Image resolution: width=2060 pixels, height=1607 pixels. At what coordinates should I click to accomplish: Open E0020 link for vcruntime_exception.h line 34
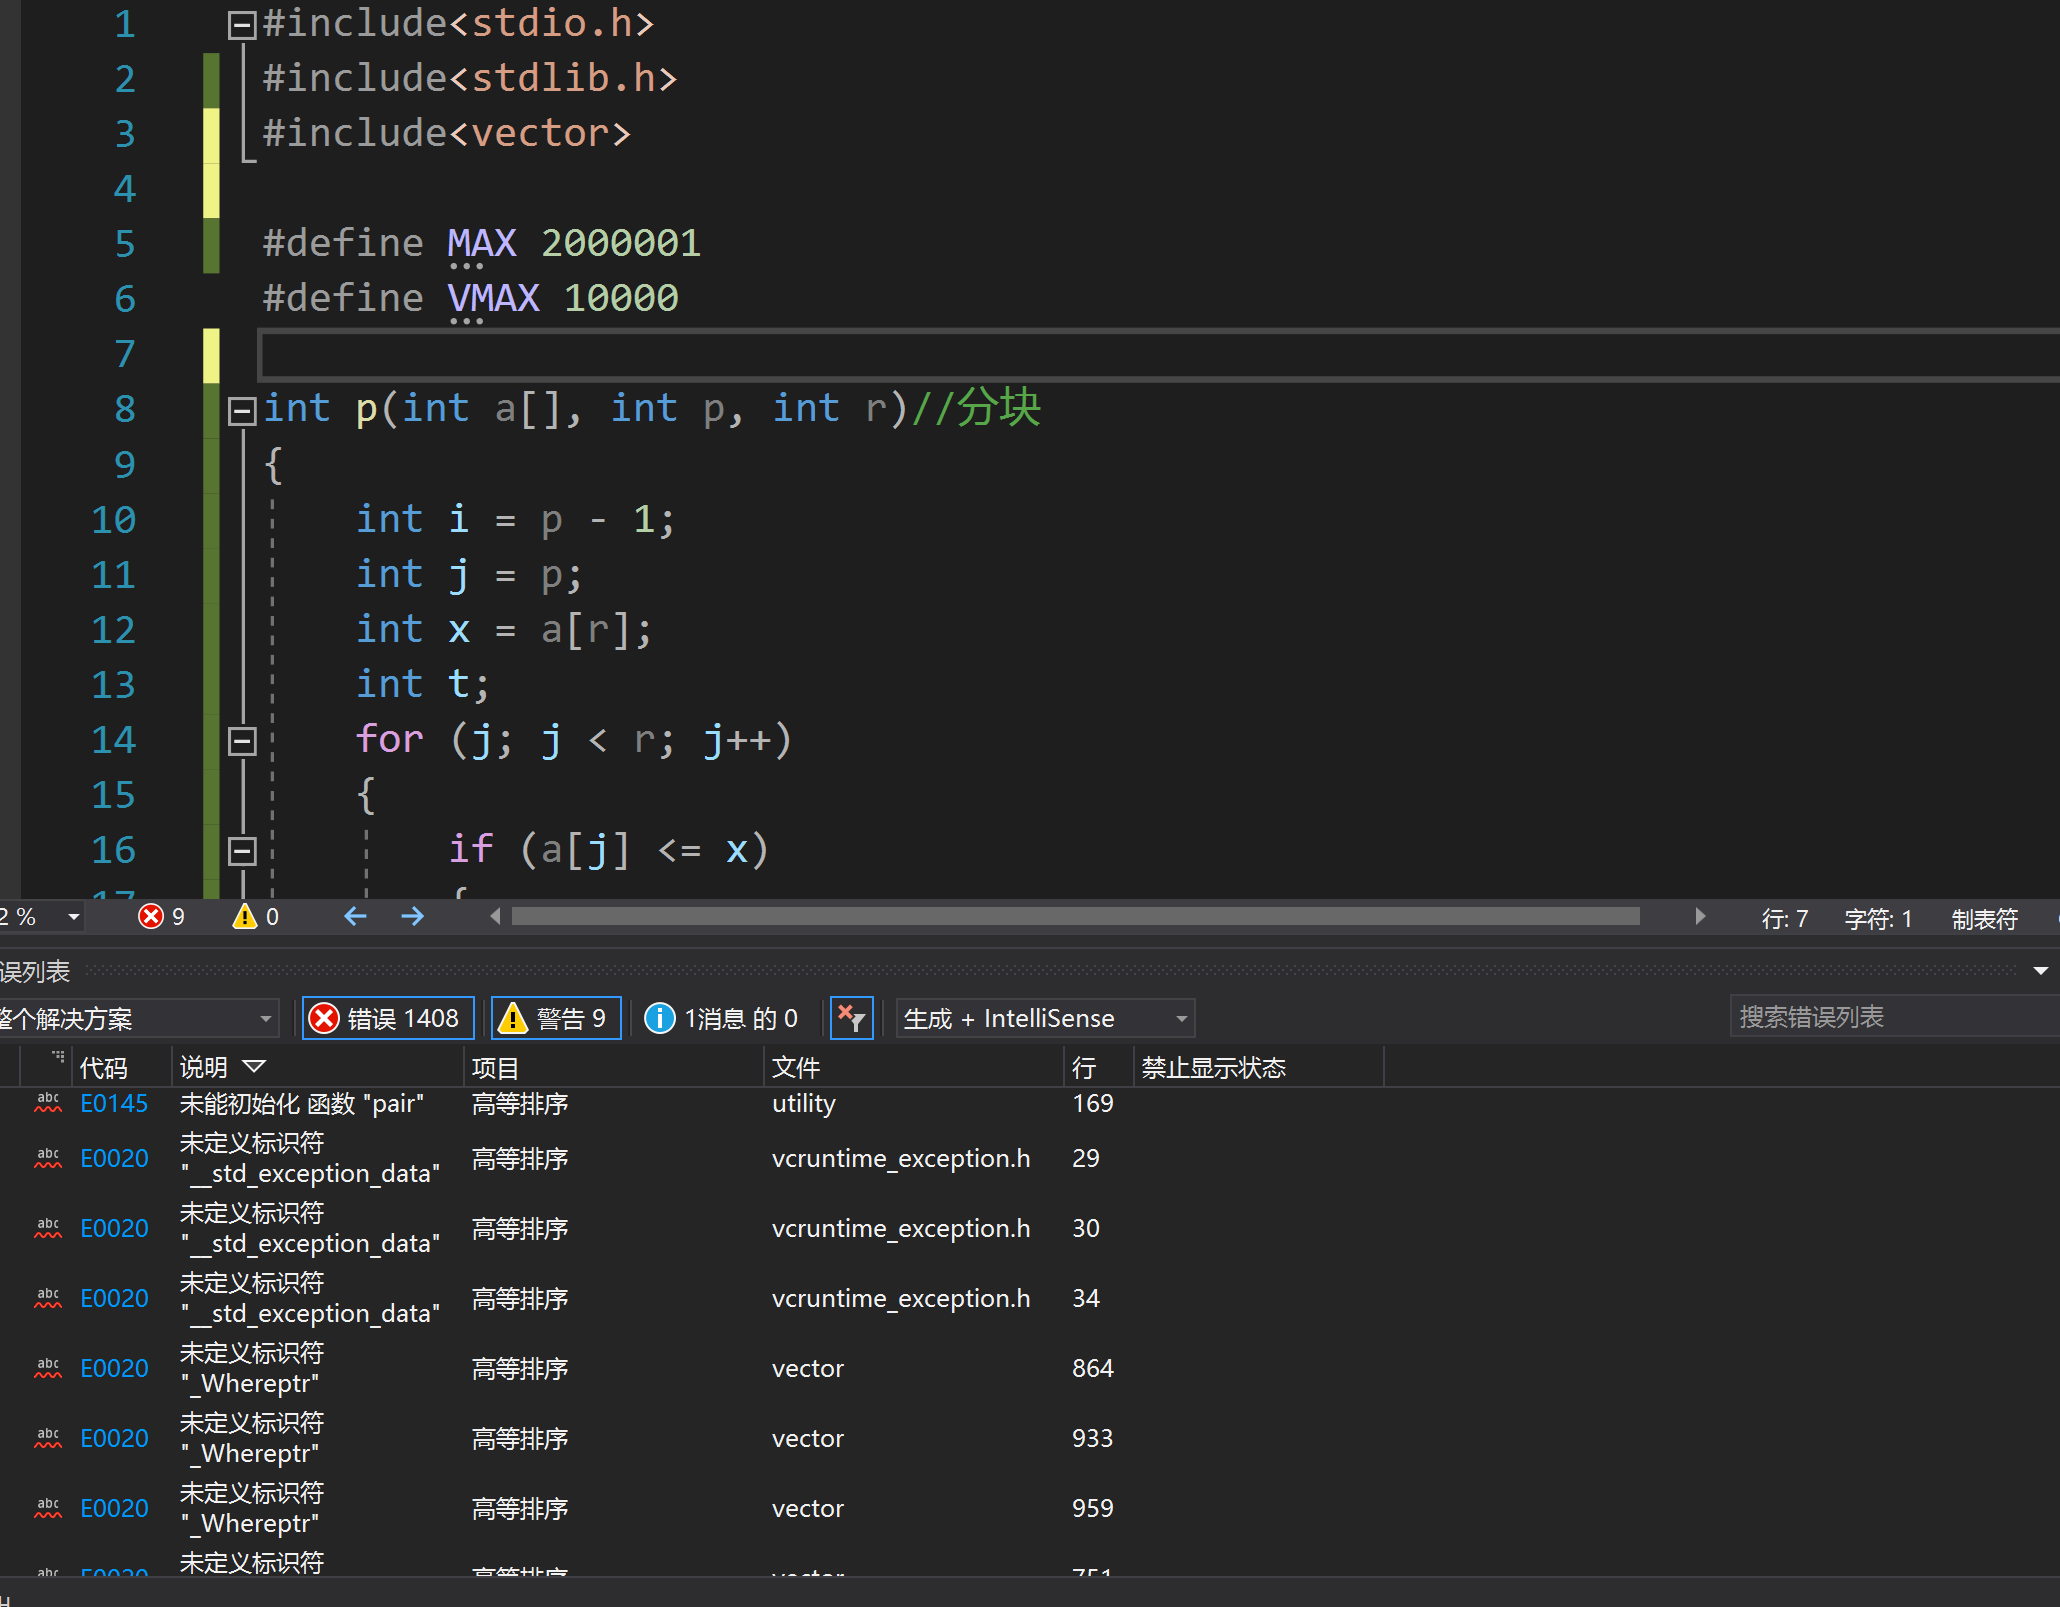pos(114,1299)
